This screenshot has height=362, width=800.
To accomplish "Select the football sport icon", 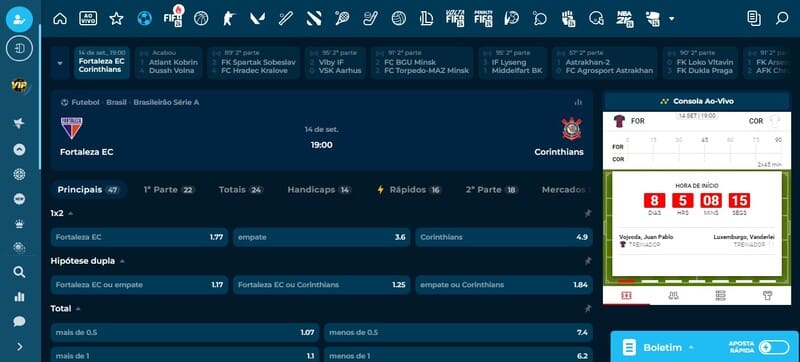I will pyautogui.click(x=144, y=19).
